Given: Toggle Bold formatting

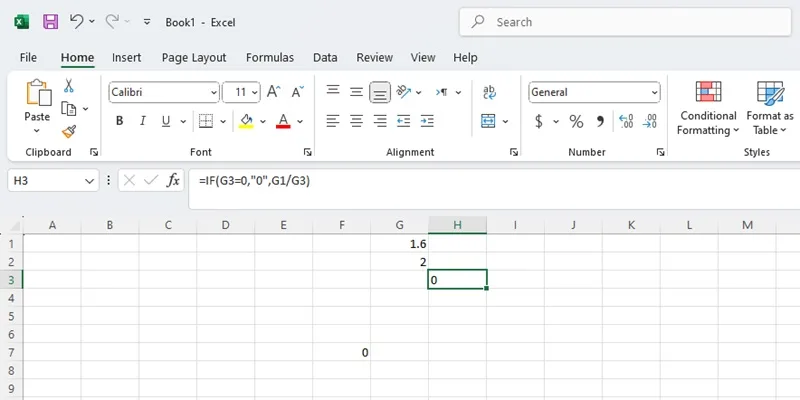Looking at the screenshot, I should 119,121.
